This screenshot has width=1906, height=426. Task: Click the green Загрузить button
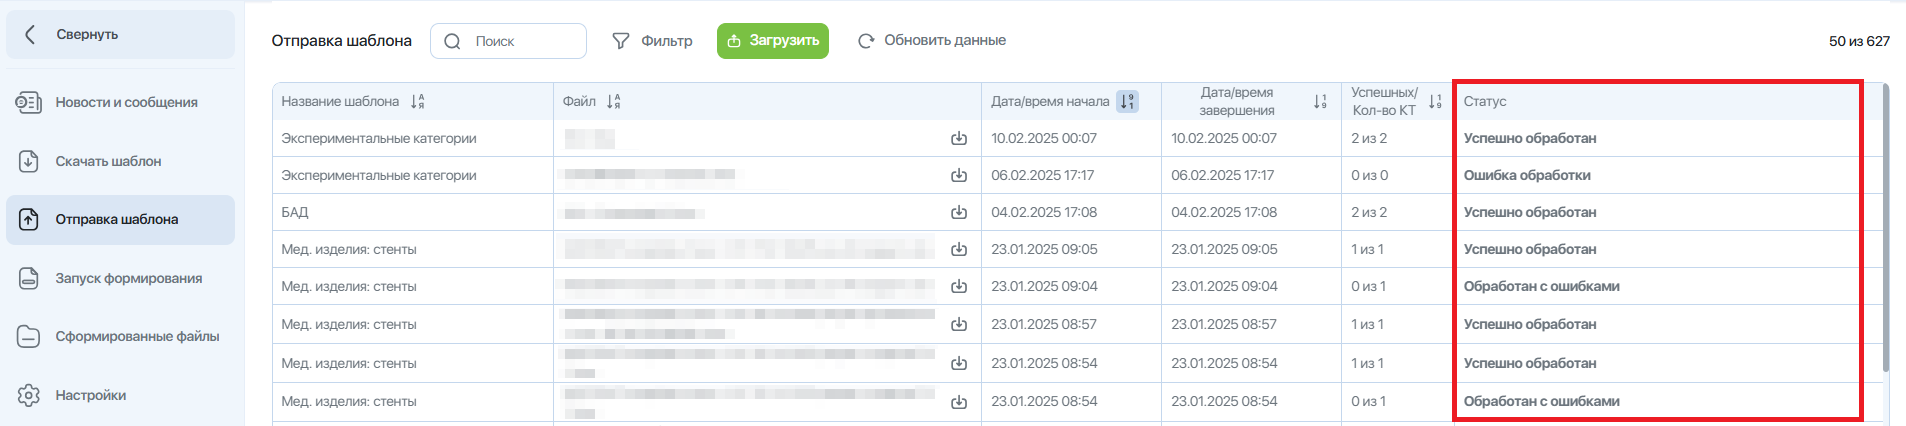[x=772, y=41]
